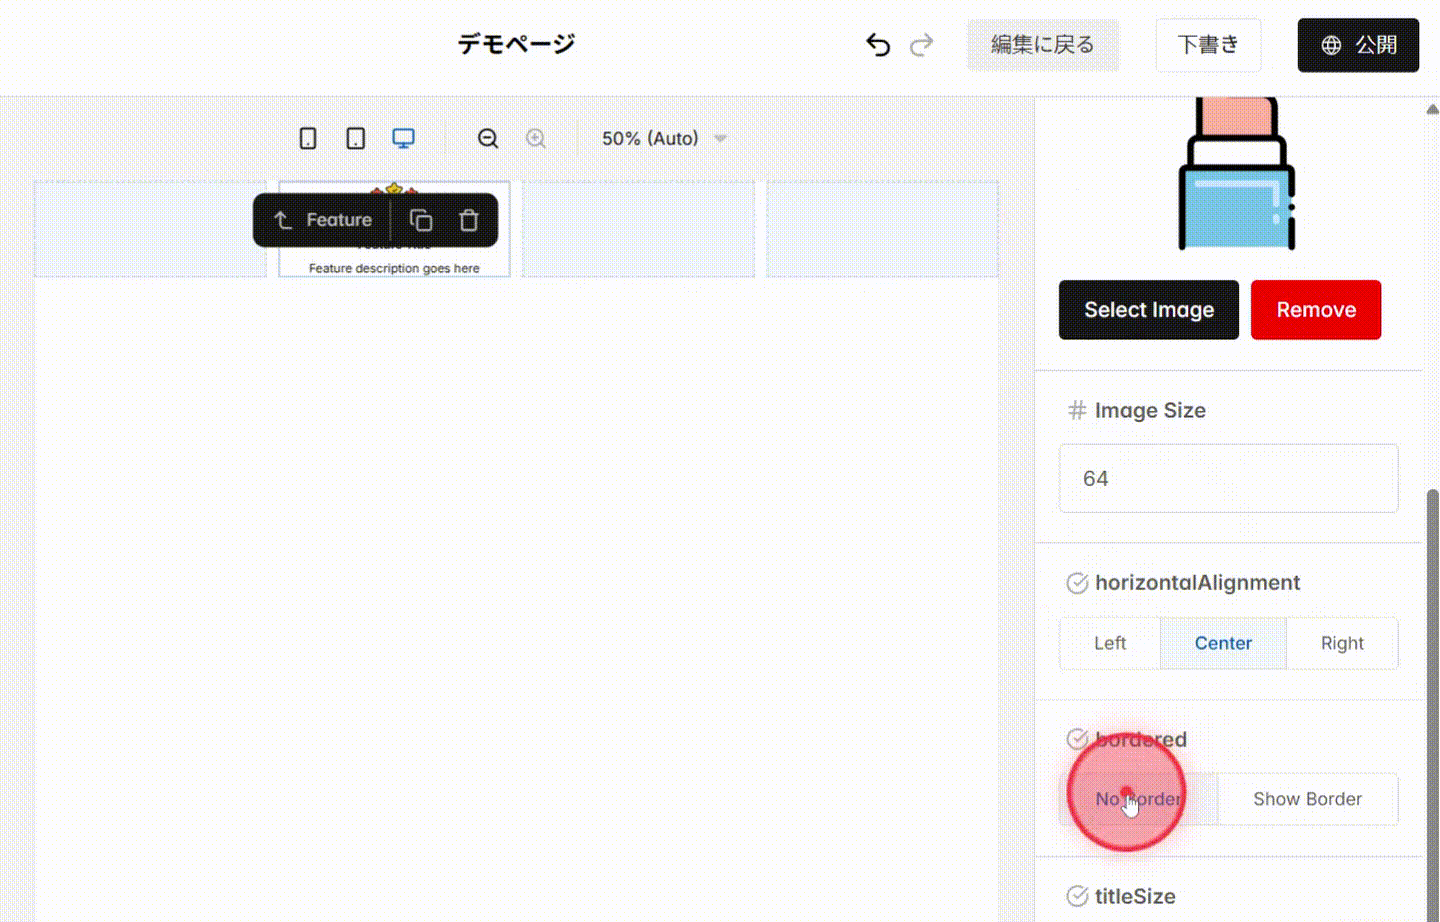Enable Show Border option

pyautogui.click(x=1308, y=799)
